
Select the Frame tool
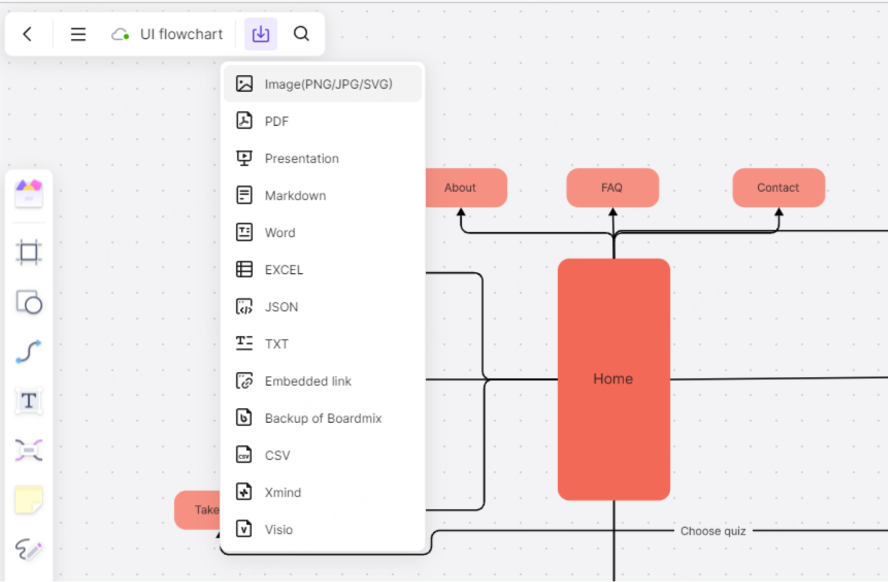pos(28,252)
